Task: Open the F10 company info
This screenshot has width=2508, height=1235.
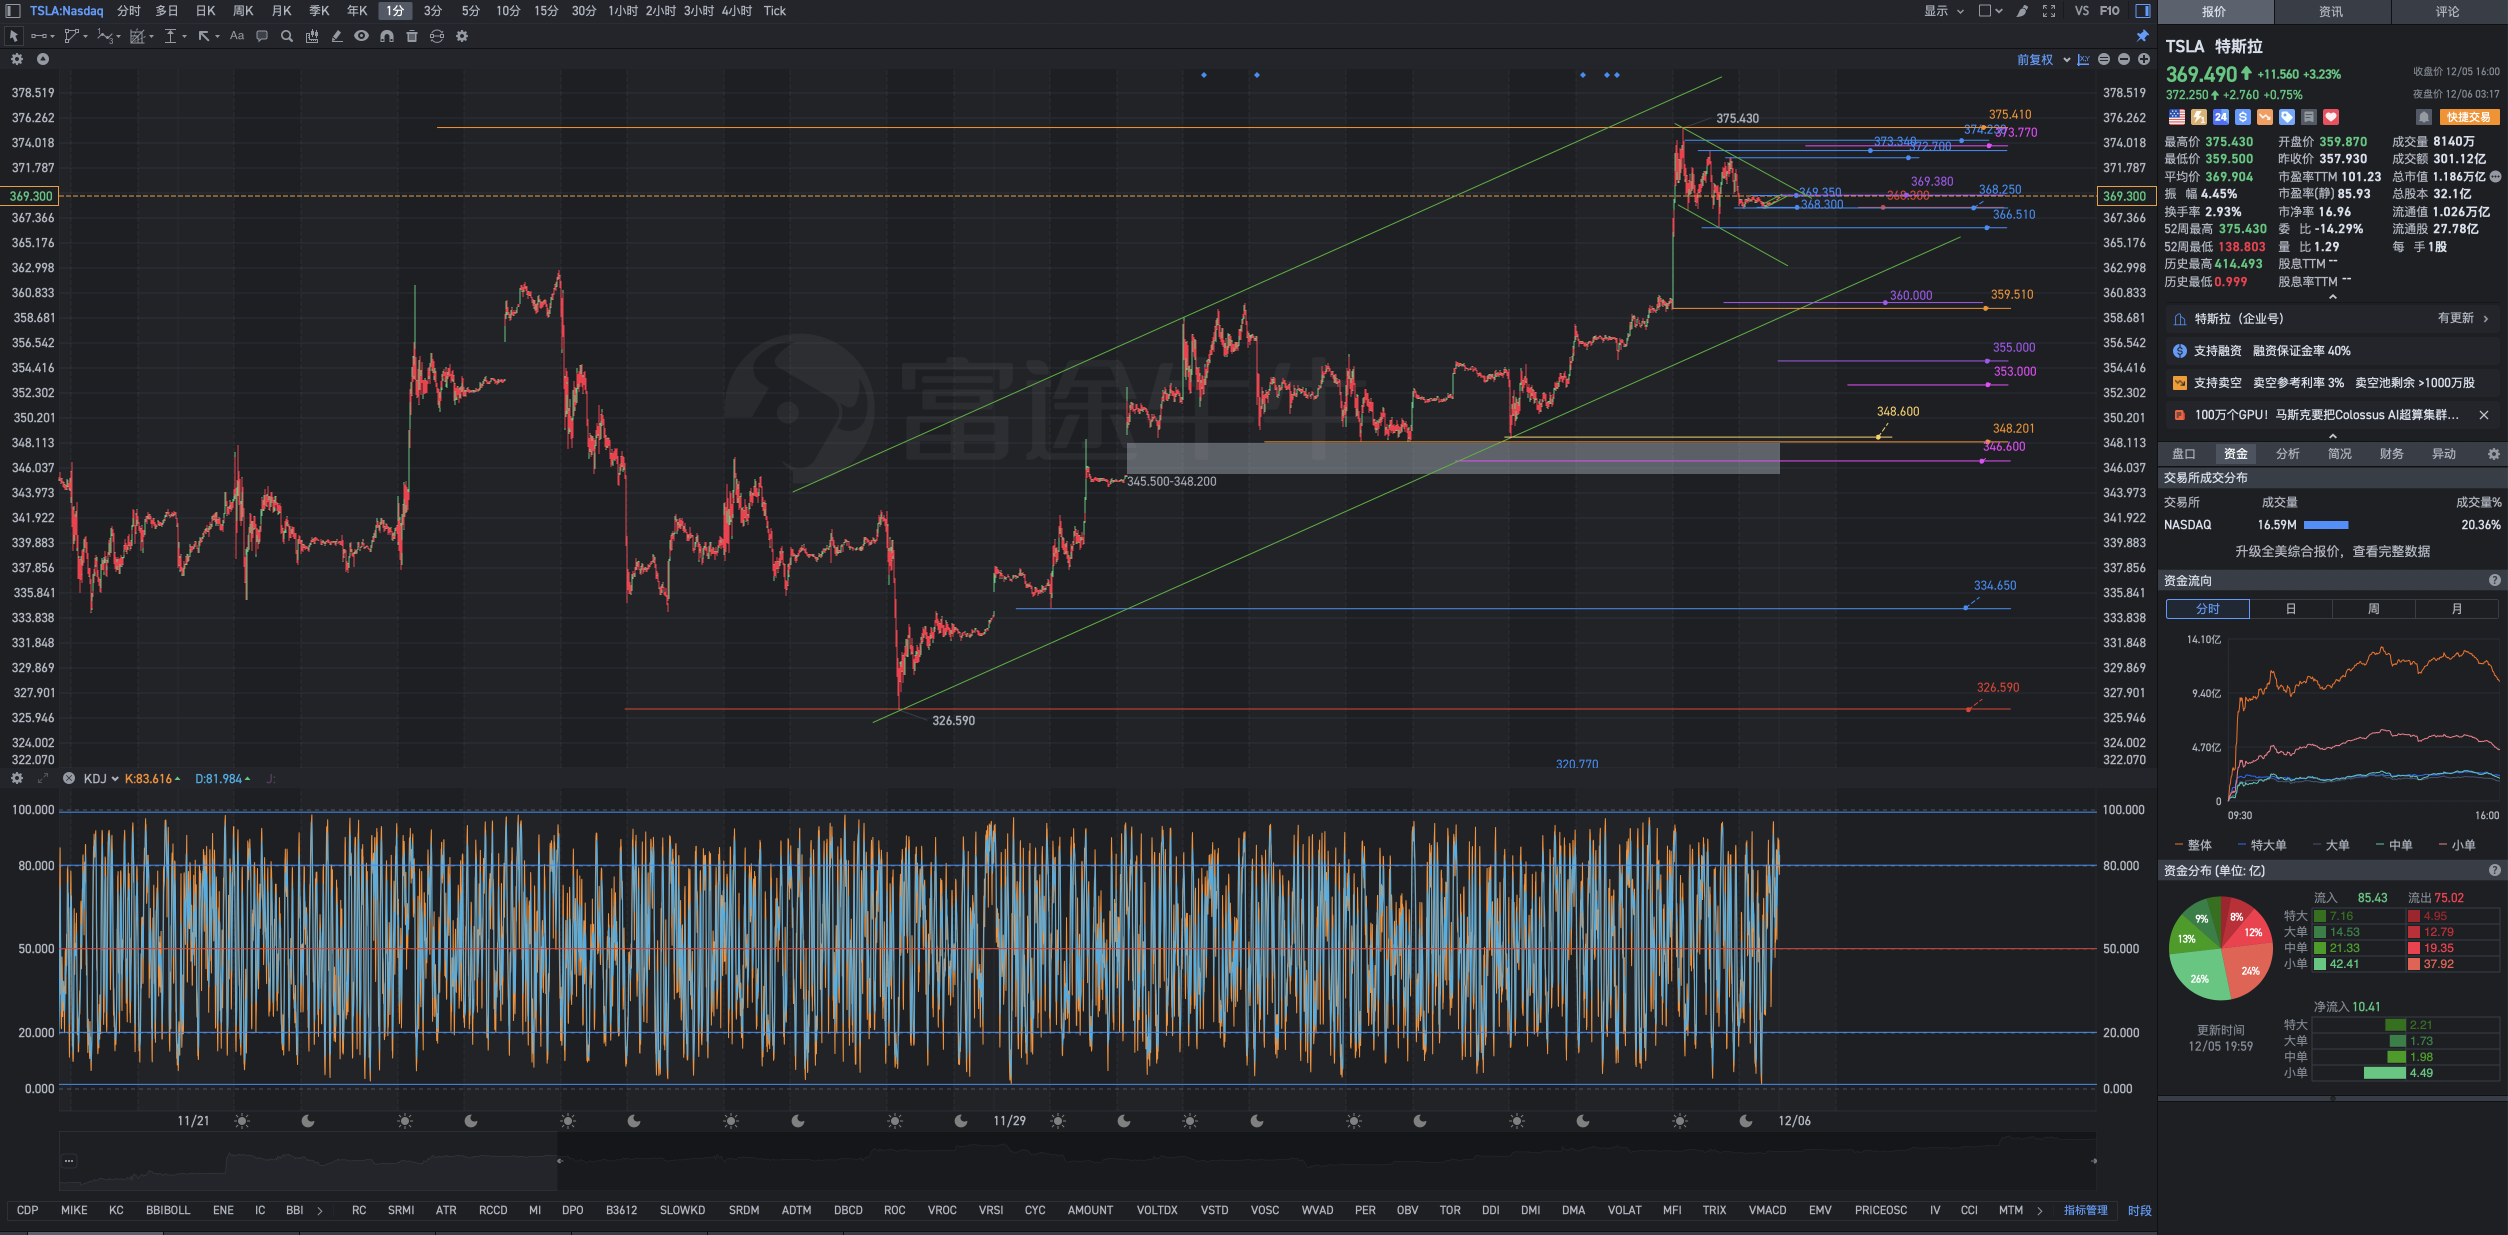Action: coord(2109,11)
